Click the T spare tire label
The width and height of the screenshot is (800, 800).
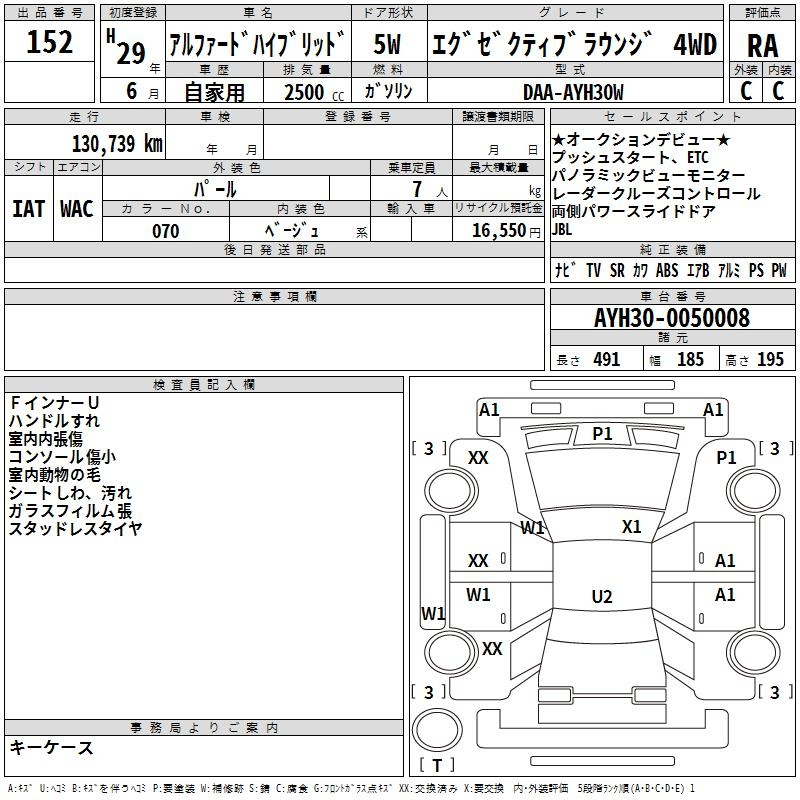tap(437, 765)
